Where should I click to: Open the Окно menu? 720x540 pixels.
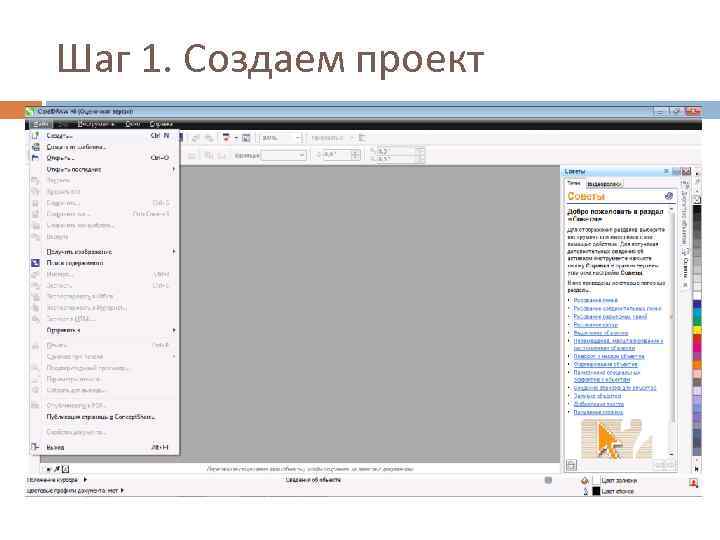pyautogui.click(x=133, y=124)
